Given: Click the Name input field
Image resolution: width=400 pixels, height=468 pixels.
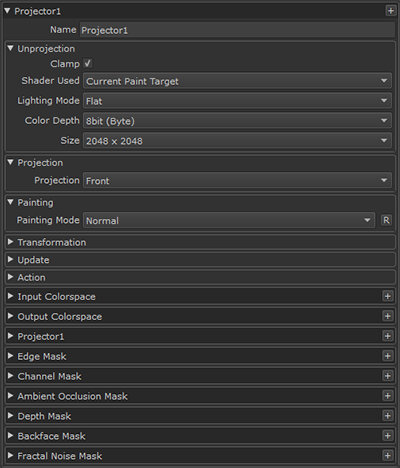Looking at the screenshot, I should tap(237, 30).
